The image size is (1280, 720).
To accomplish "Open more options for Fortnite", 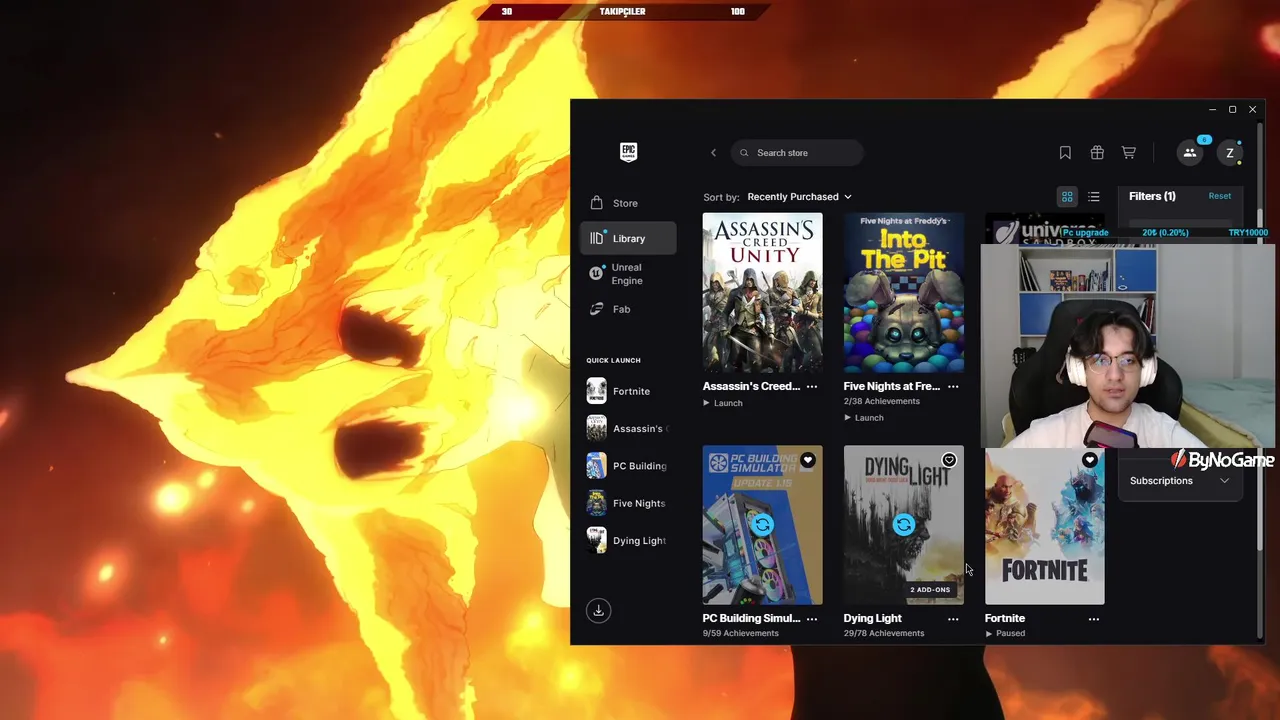I will point(1094,619).
